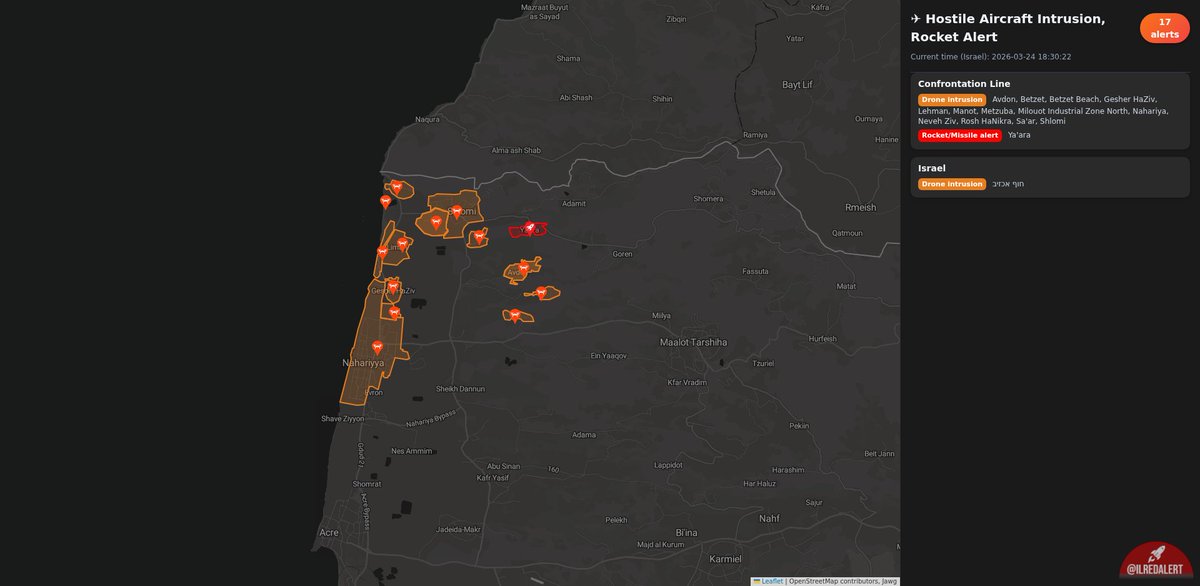1200x586 pixels.
Task: Click the red rocket marker at Ya'ara
Action: (x=530, y=229)
